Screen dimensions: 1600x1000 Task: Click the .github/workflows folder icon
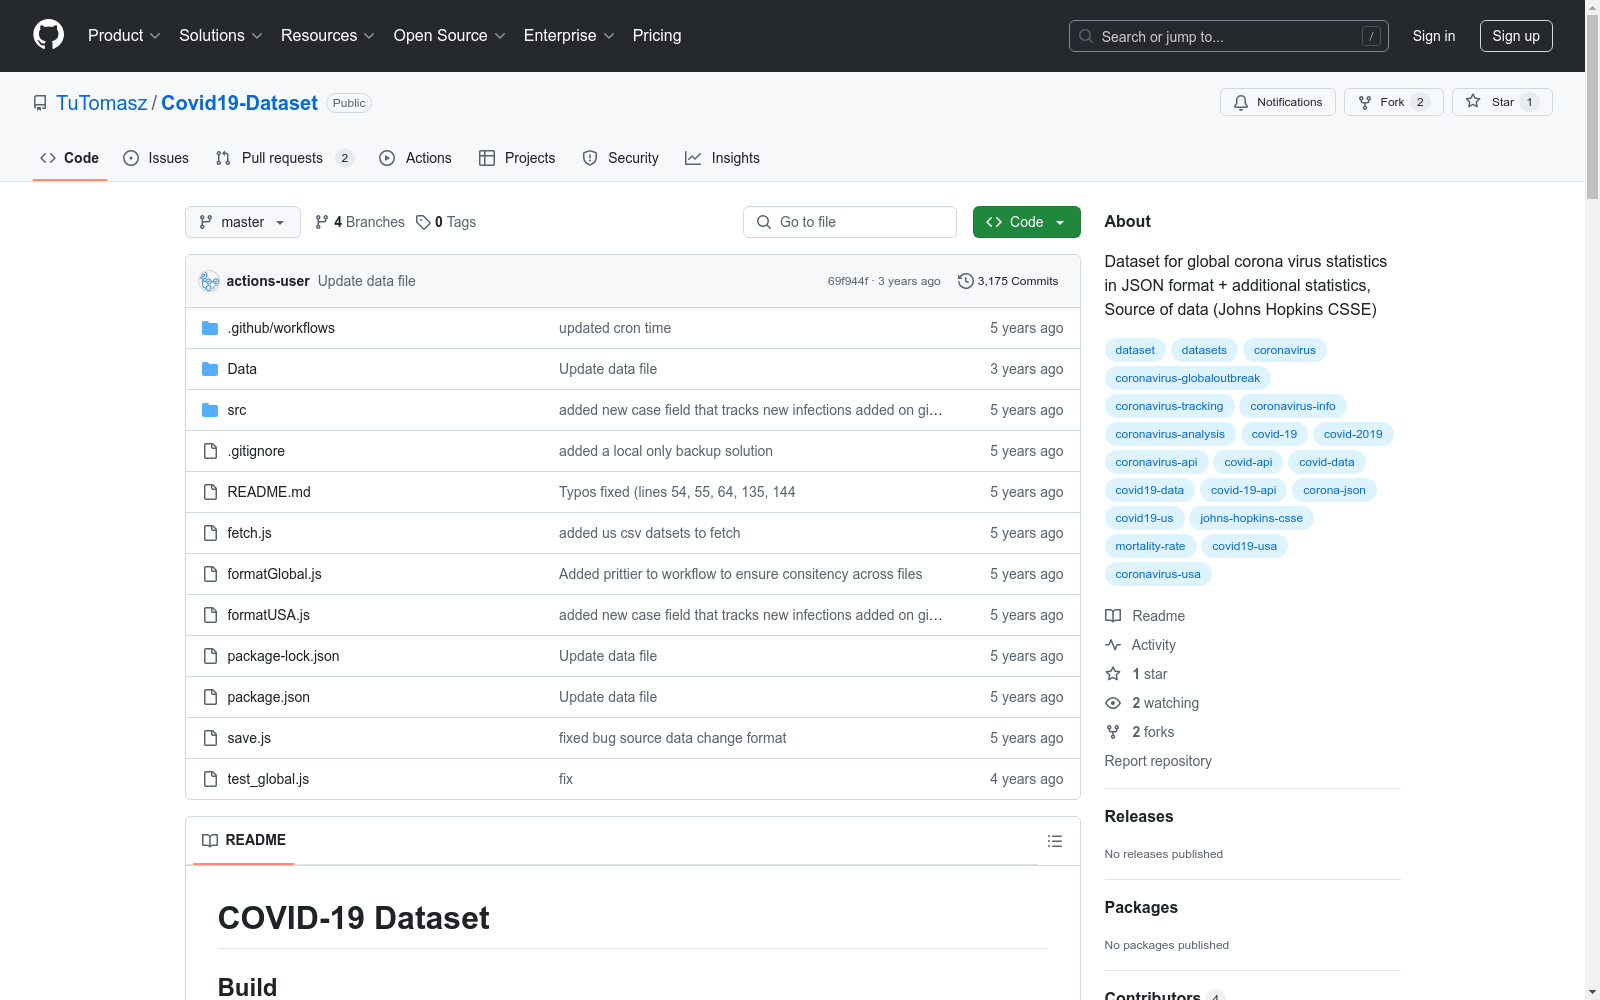[210, 328]
